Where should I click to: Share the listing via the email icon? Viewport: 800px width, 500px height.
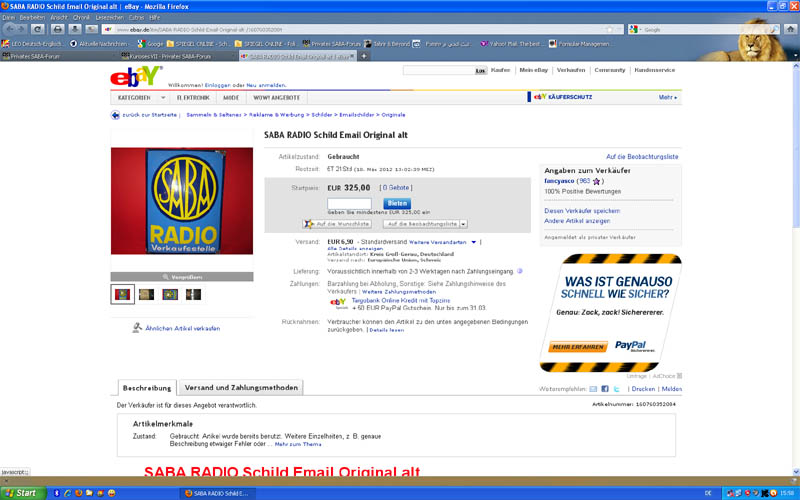pos(593,389)
